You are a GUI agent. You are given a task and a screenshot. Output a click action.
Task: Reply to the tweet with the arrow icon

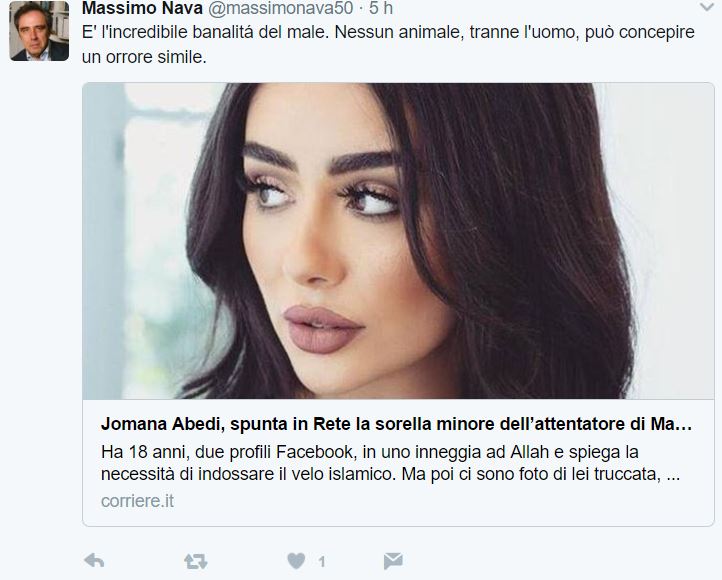pos(94,561)
